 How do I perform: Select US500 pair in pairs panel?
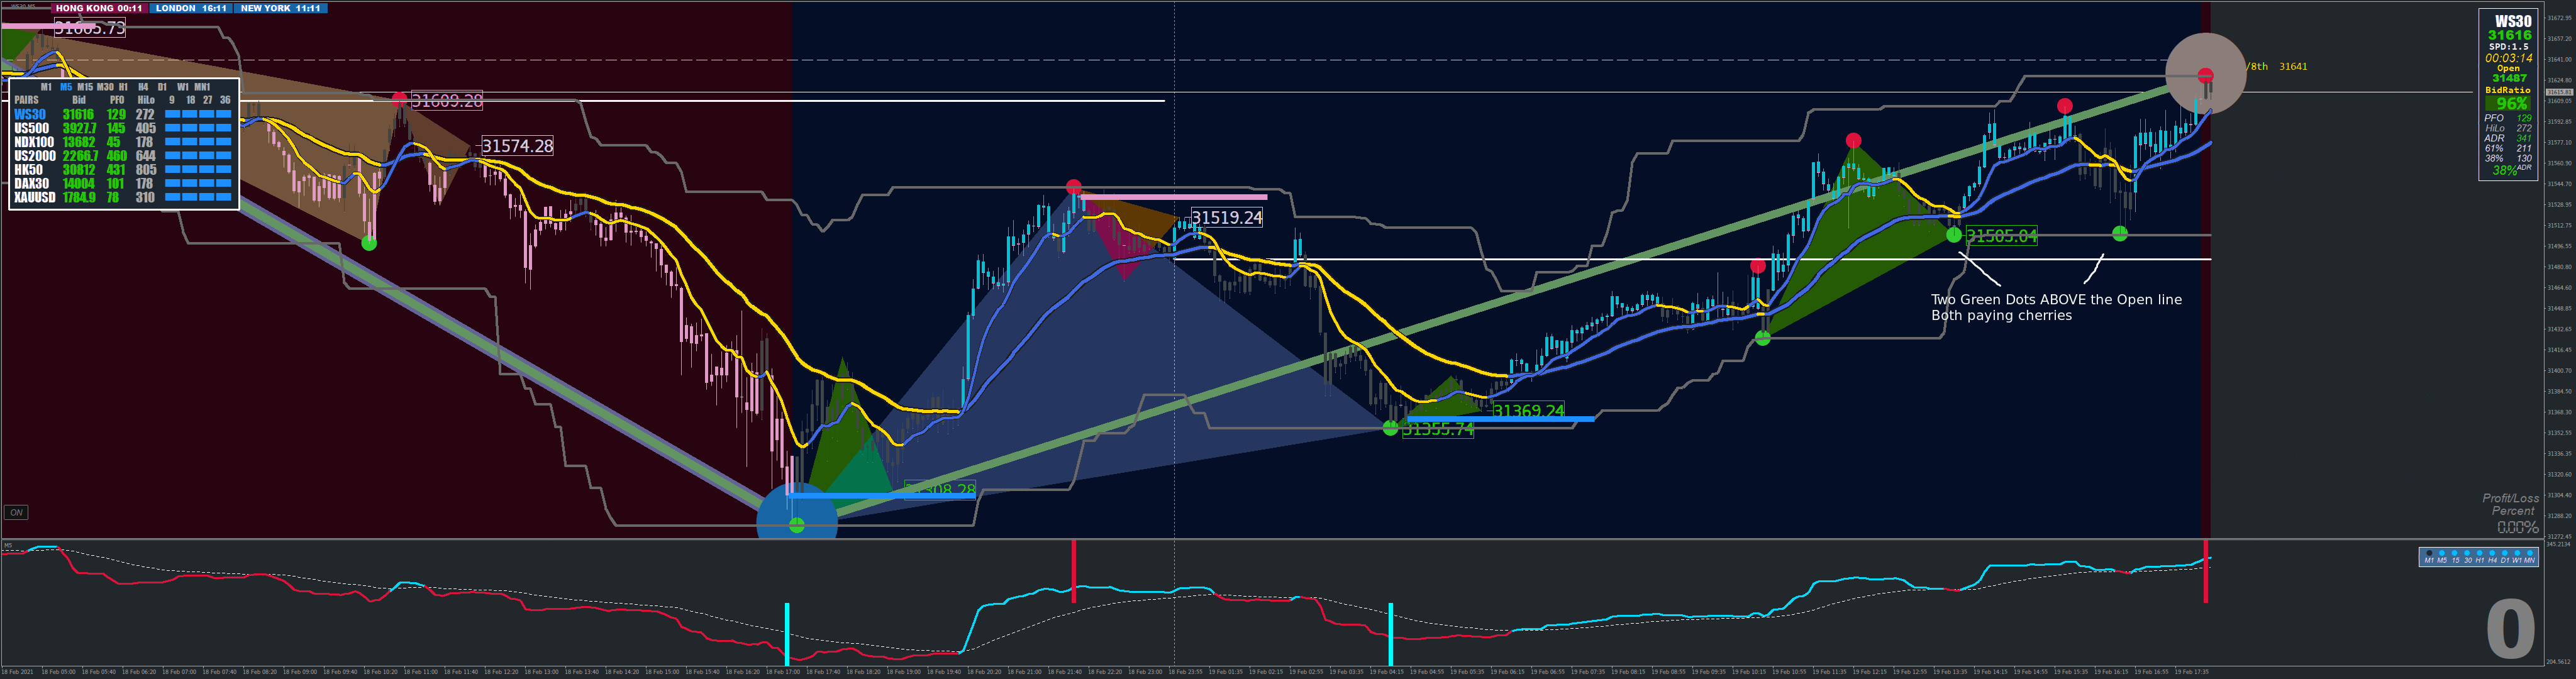[31, 128]
